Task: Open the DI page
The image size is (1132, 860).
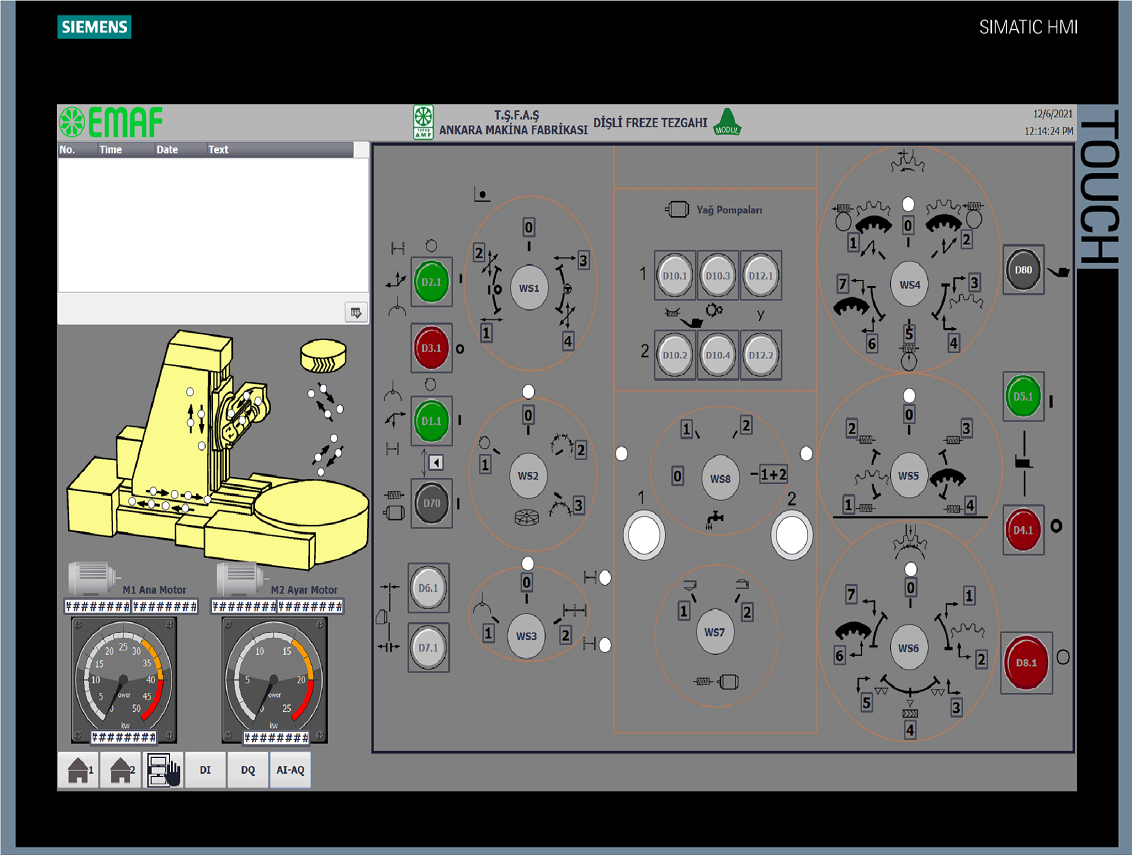Action: [x=205, y=770]
